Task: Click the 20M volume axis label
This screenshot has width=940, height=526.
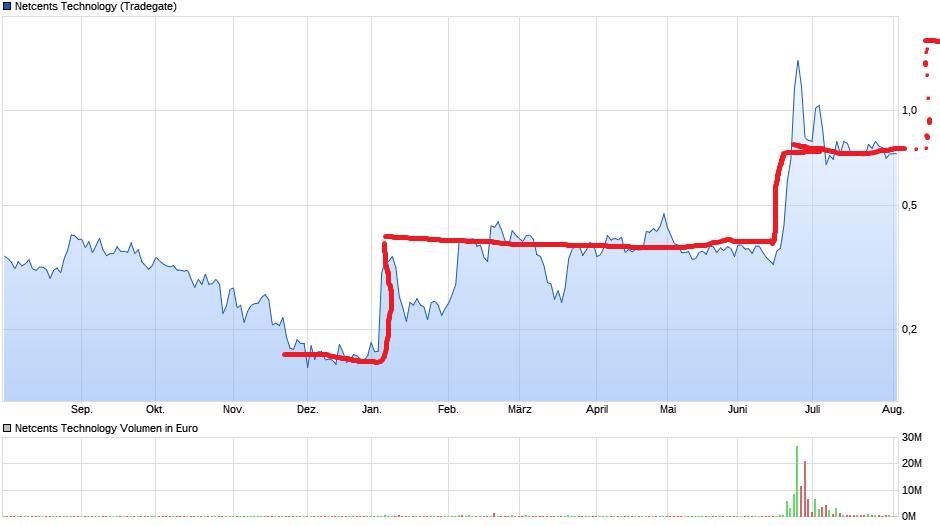Action: click(912, 464)
